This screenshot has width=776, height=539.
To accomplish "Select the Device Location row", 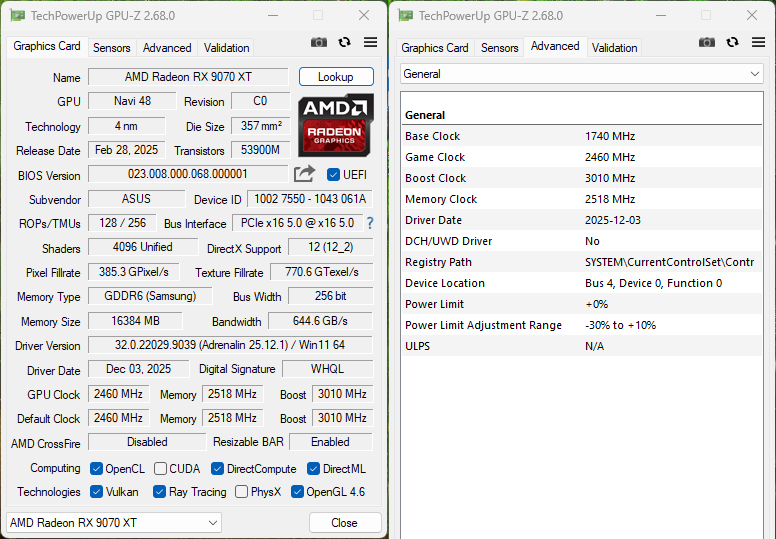I will (x=582, y=283).
